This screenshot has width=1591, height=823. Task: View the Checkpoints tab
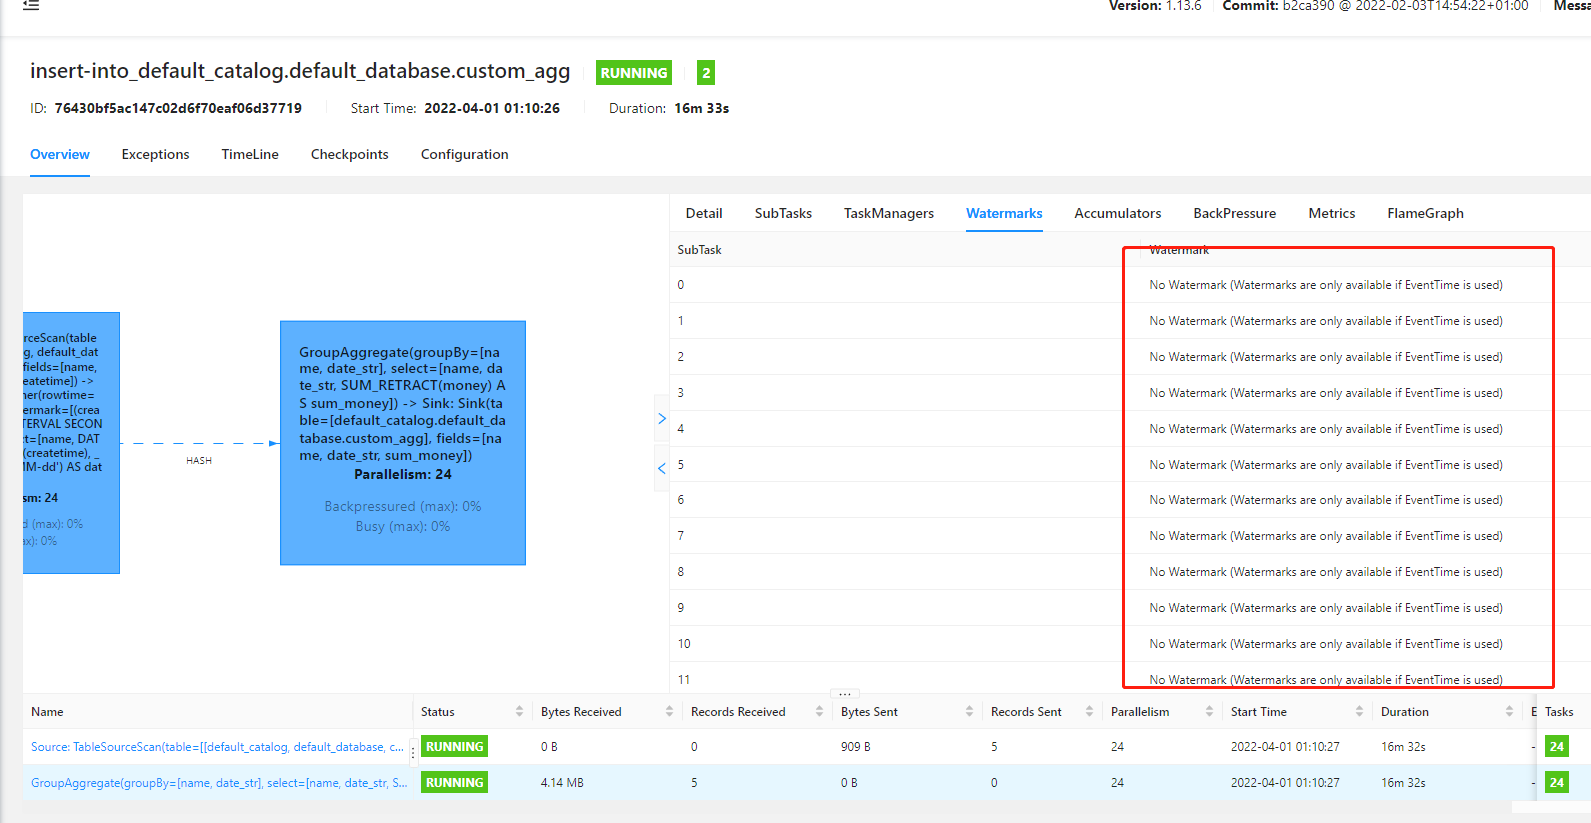[349, 154]
